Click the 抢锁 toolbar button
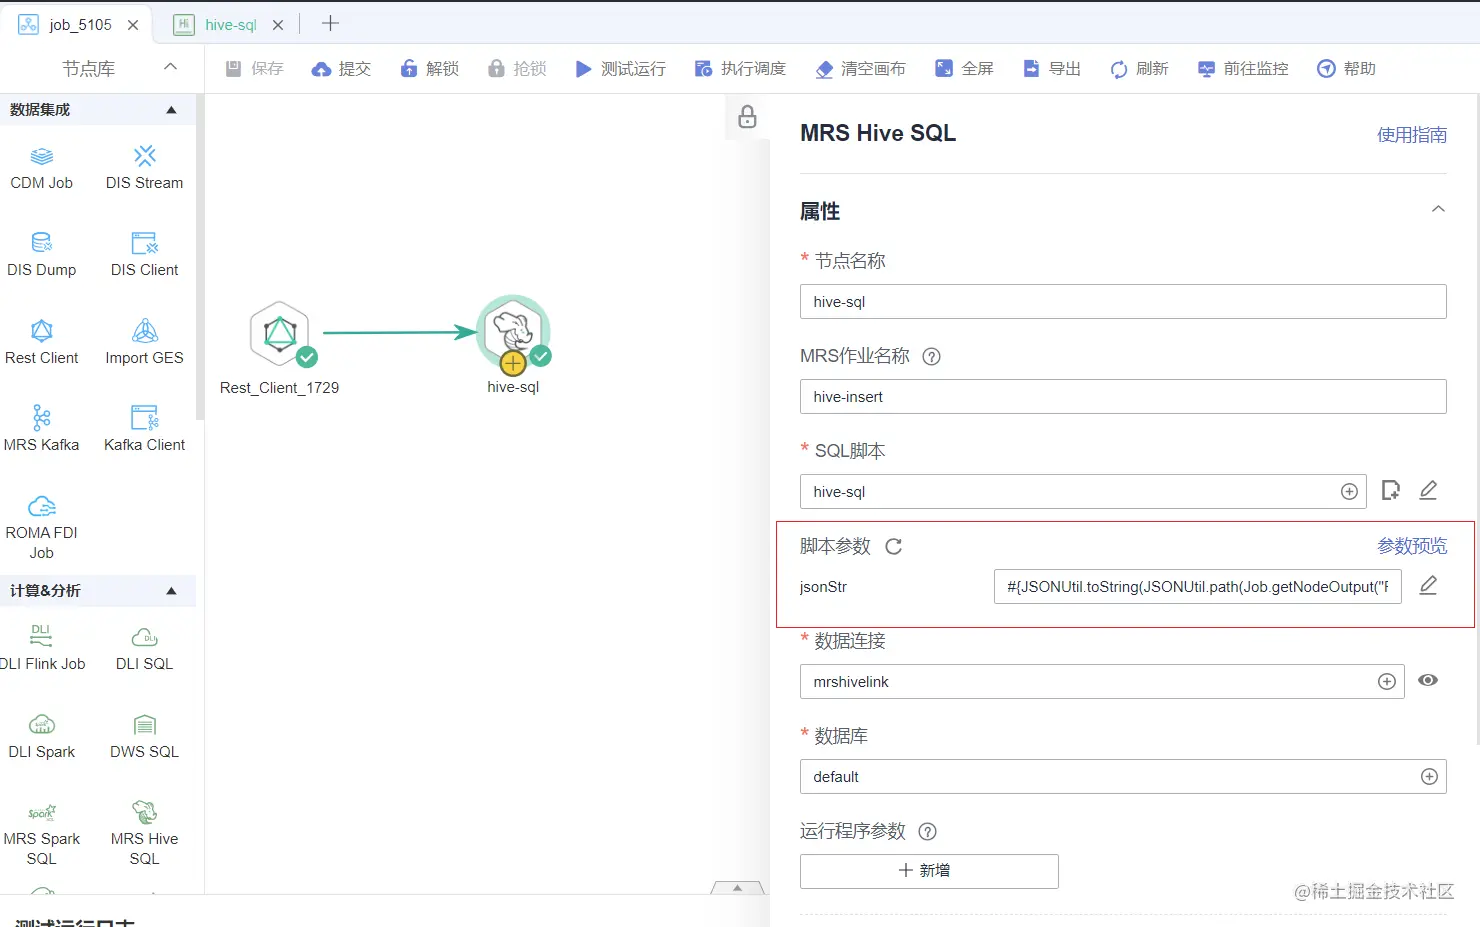Viewport: 1480px width, 927px height. coord(517,68)
